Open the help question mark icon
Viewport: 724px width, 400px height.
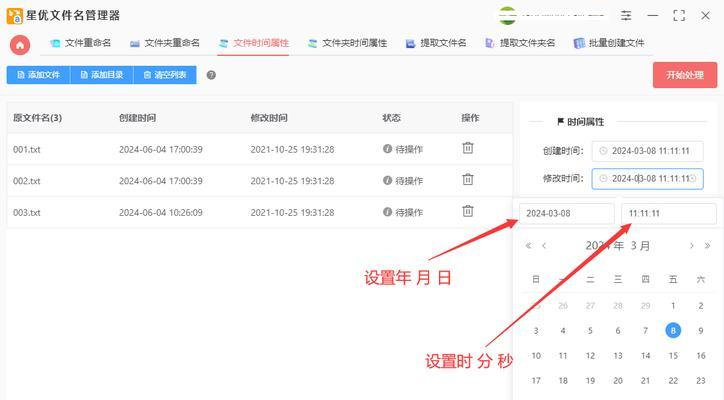[x=211, y=75]
